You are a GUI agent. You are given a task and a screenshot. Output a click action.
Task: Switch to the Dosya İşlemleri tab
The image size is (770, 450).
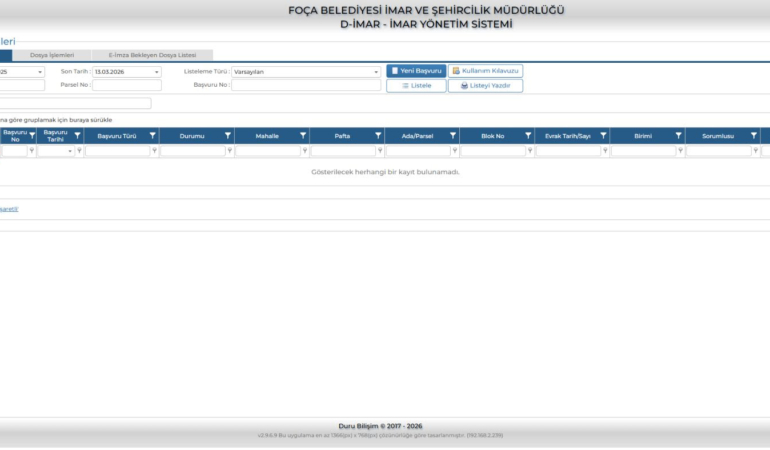click(x=52, y=55)
